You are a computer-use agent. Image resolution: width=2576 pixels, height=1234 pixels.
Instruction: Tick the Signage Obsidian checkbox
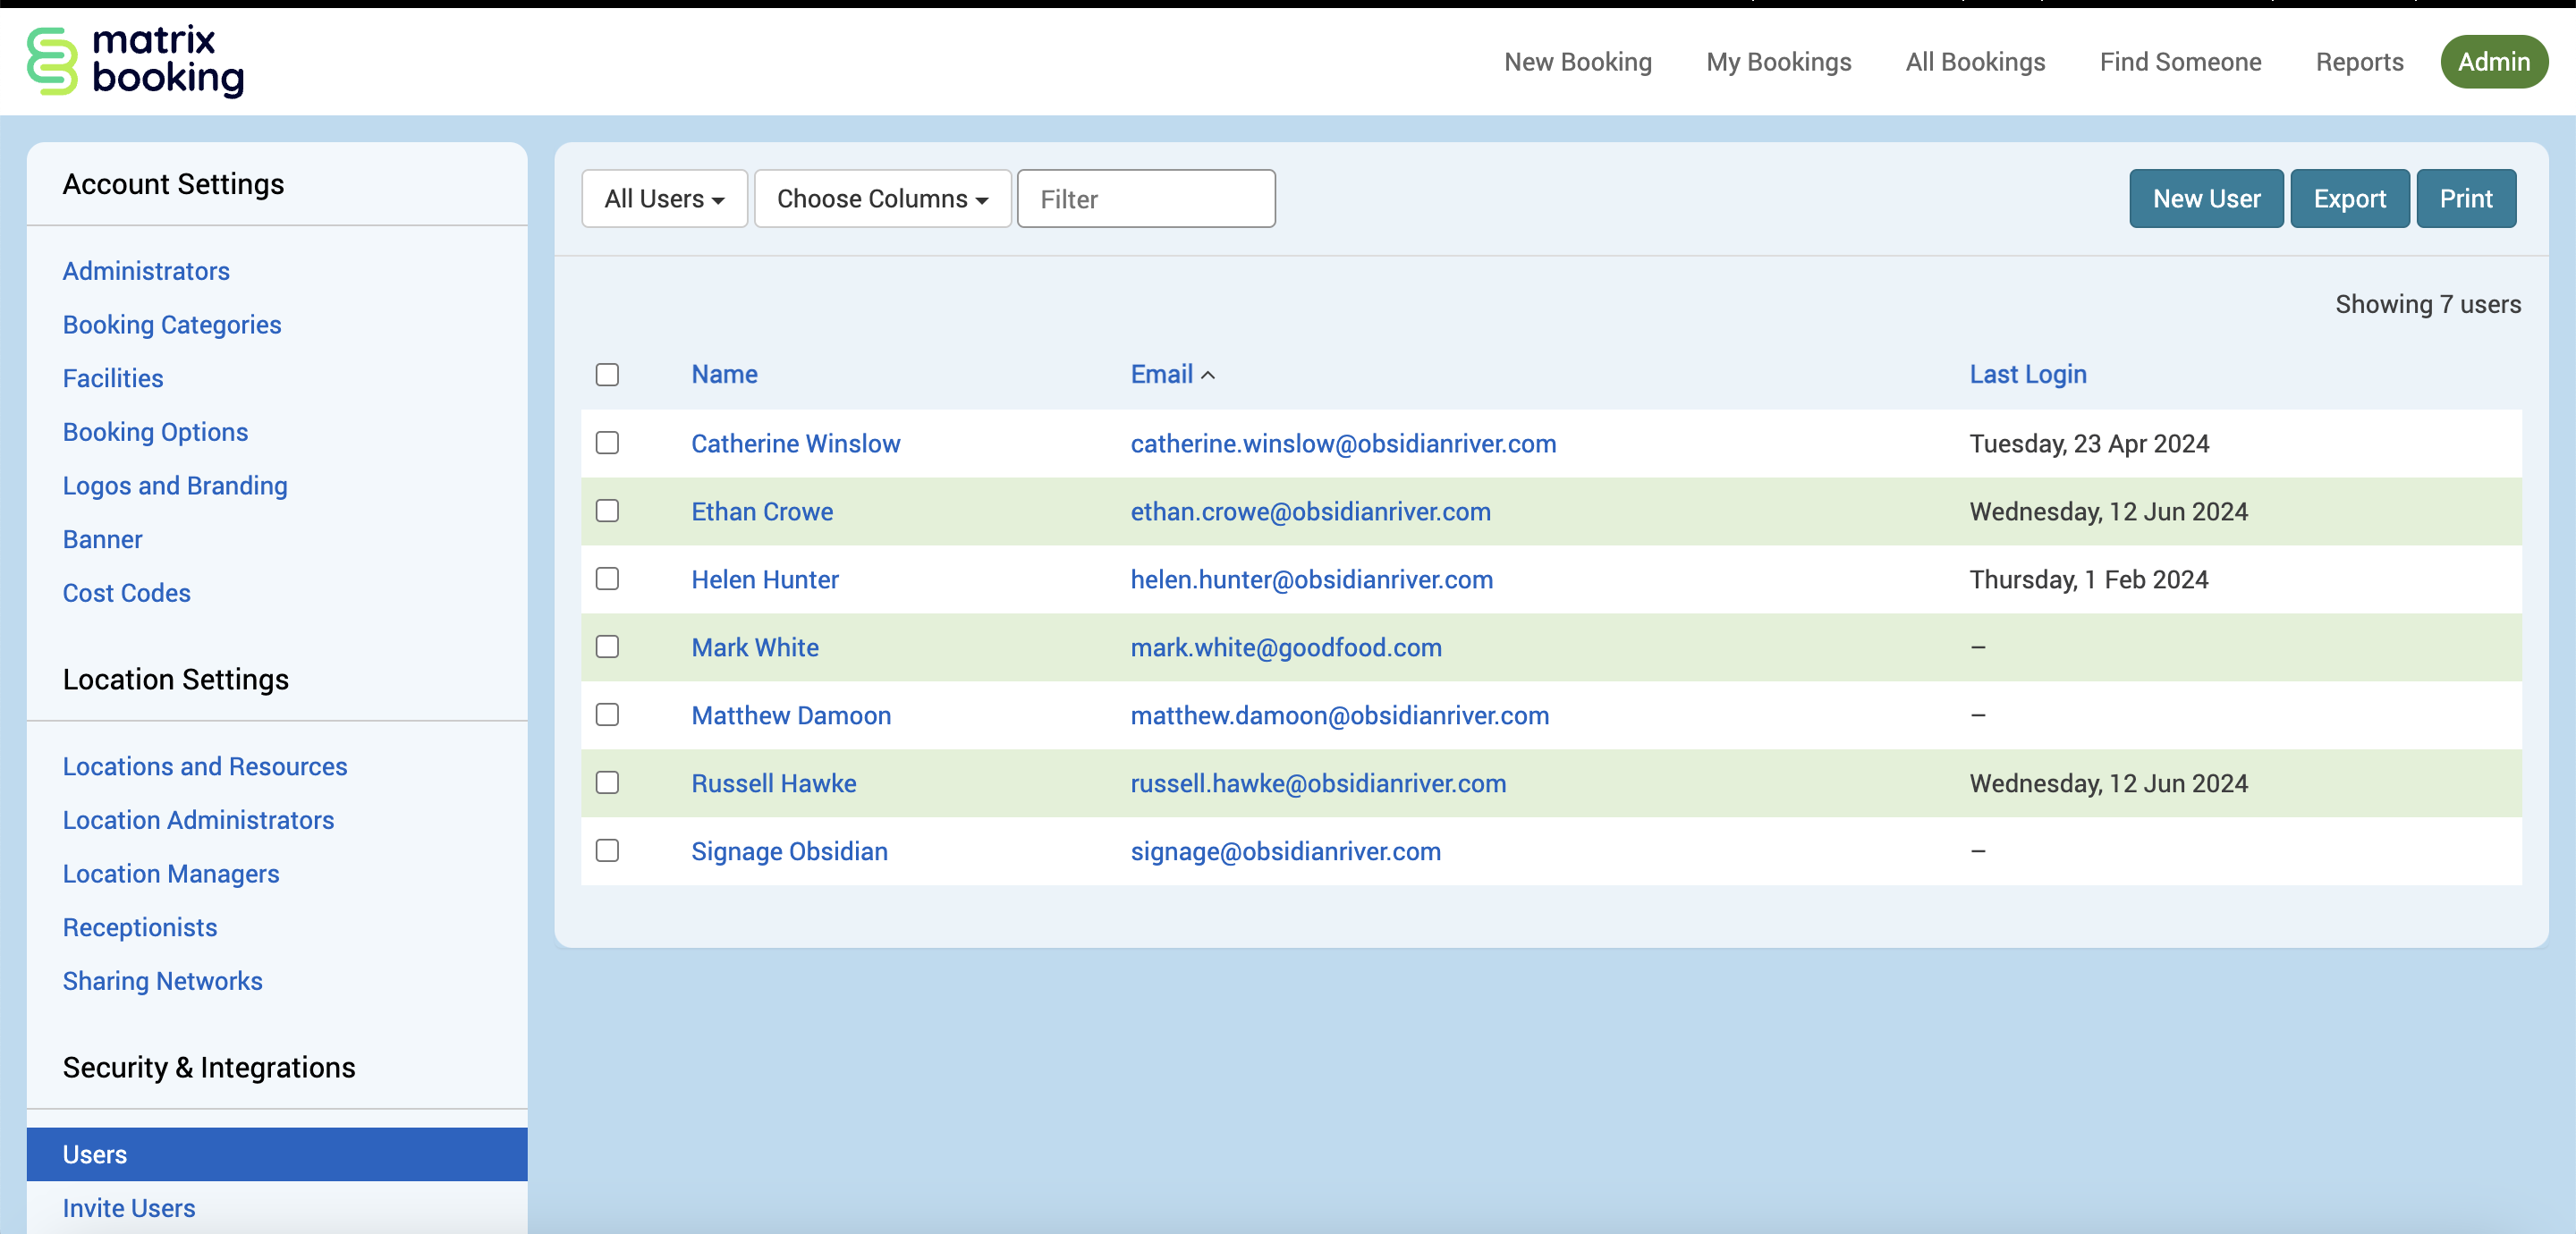tap(607, 850)
